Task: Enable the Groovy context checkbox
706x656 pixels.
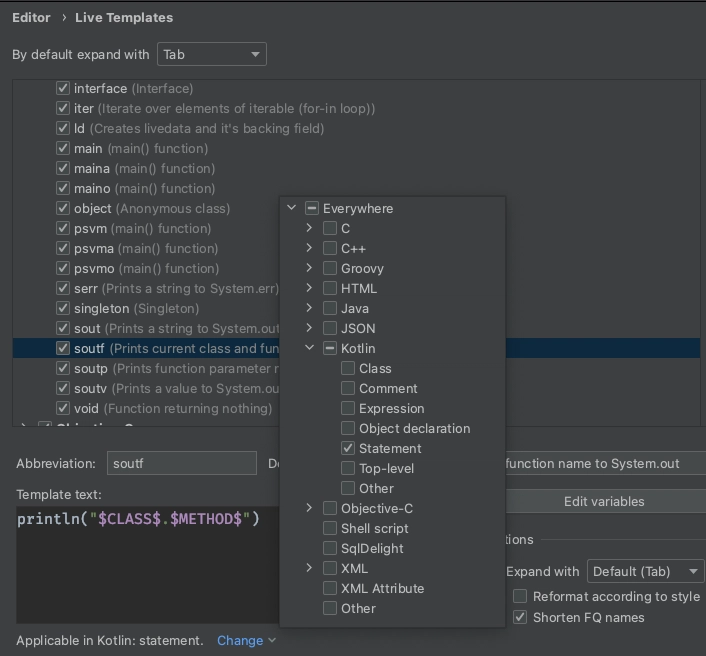Action: click(x=330, y=268)
